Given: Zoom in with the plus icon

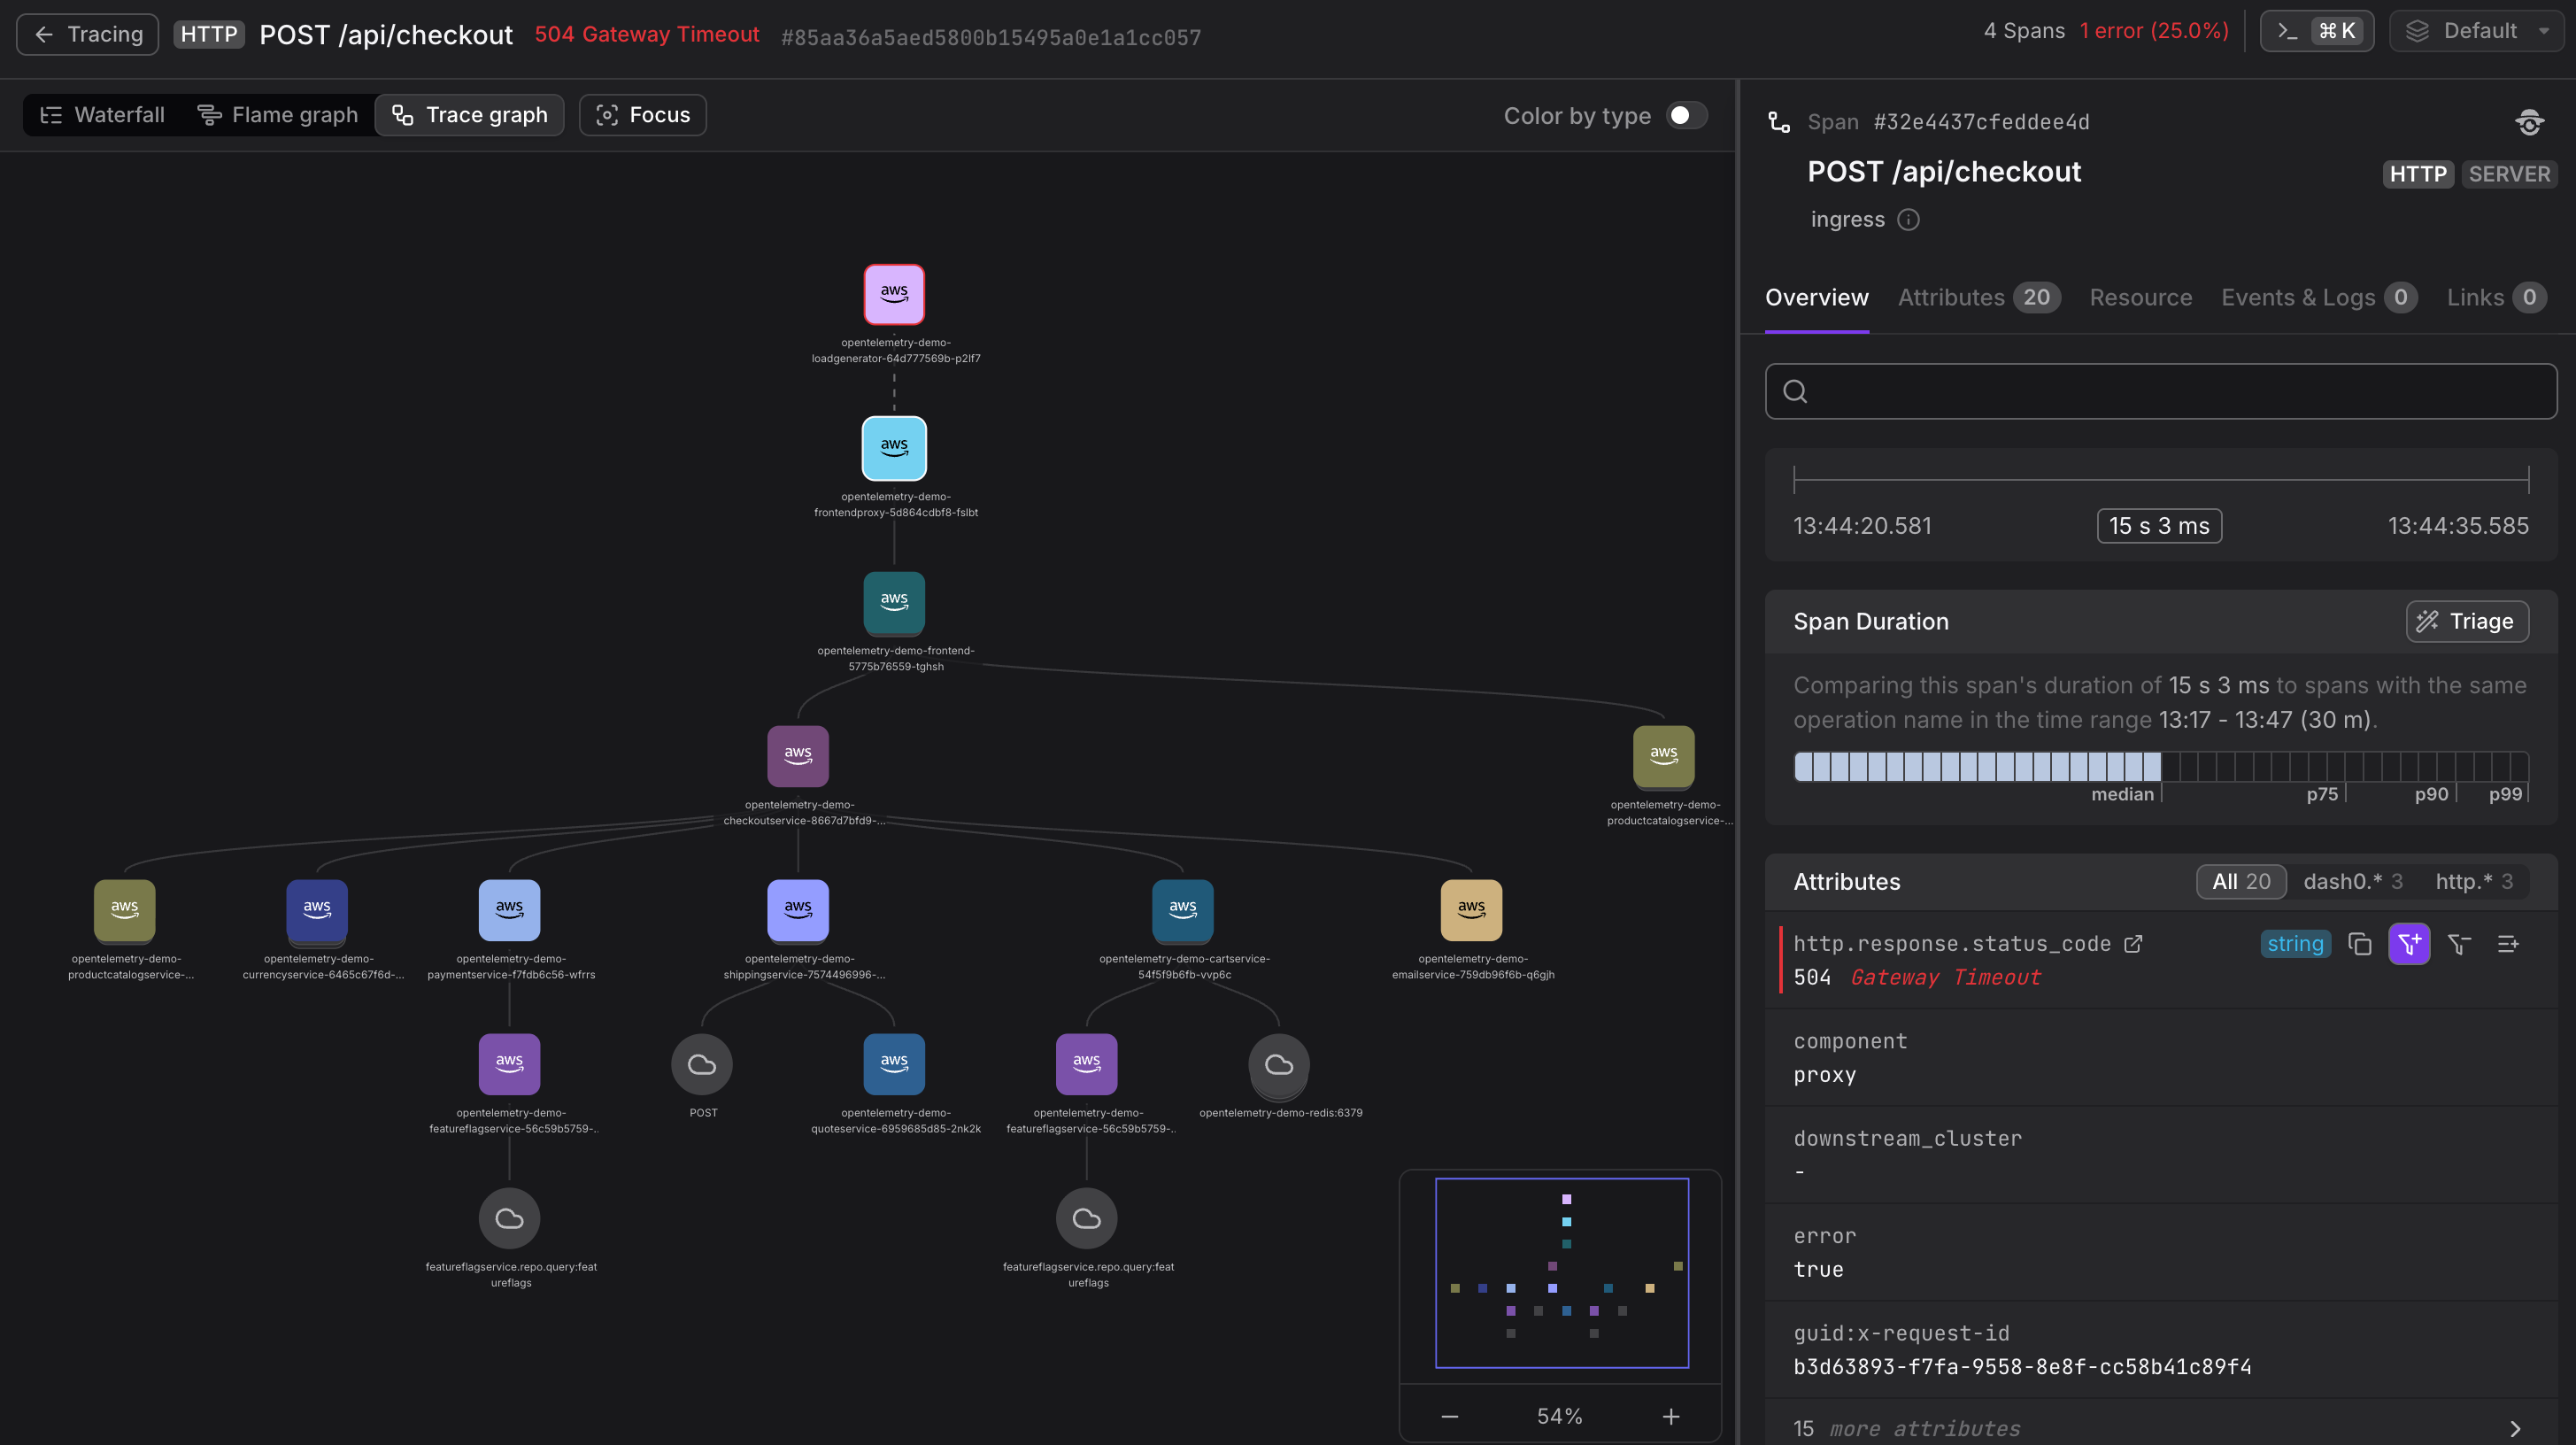Looking at the screenshot, I should (x=1670, y=1416).
